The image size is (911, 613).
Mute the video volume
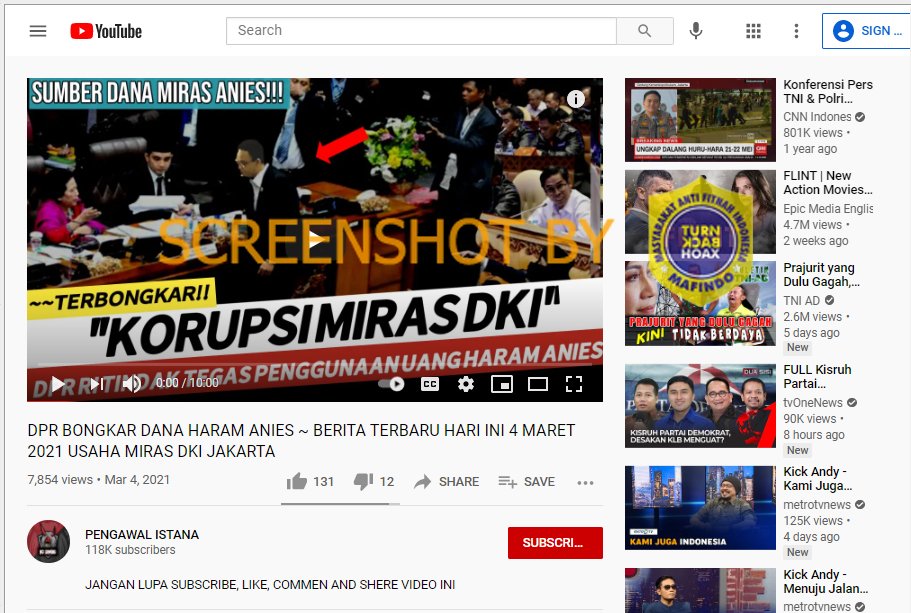132,383
